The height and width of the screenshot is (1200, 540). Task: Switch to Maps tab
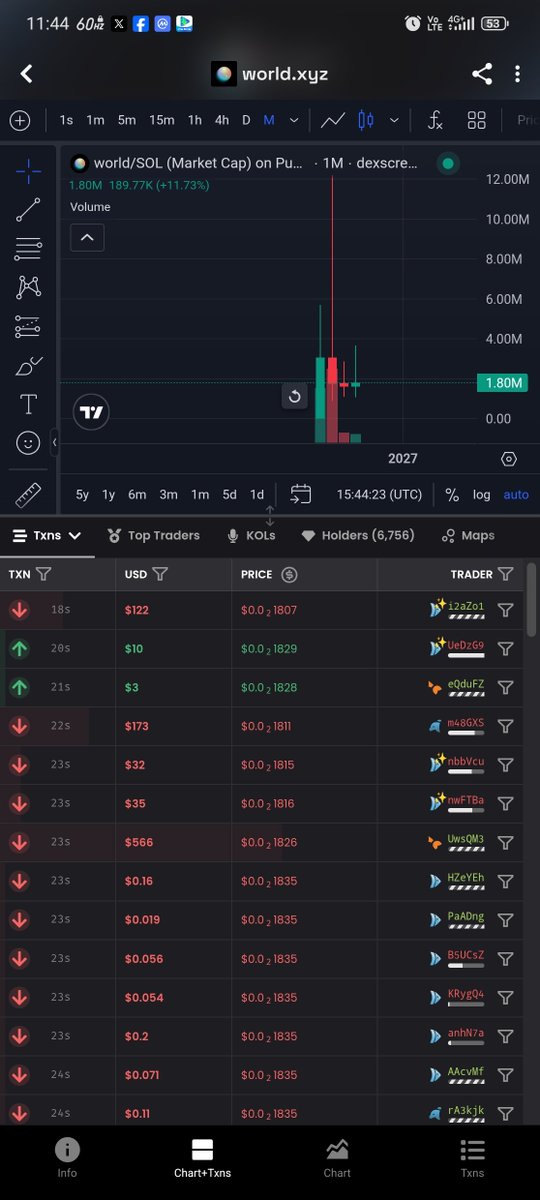point(467,536)
